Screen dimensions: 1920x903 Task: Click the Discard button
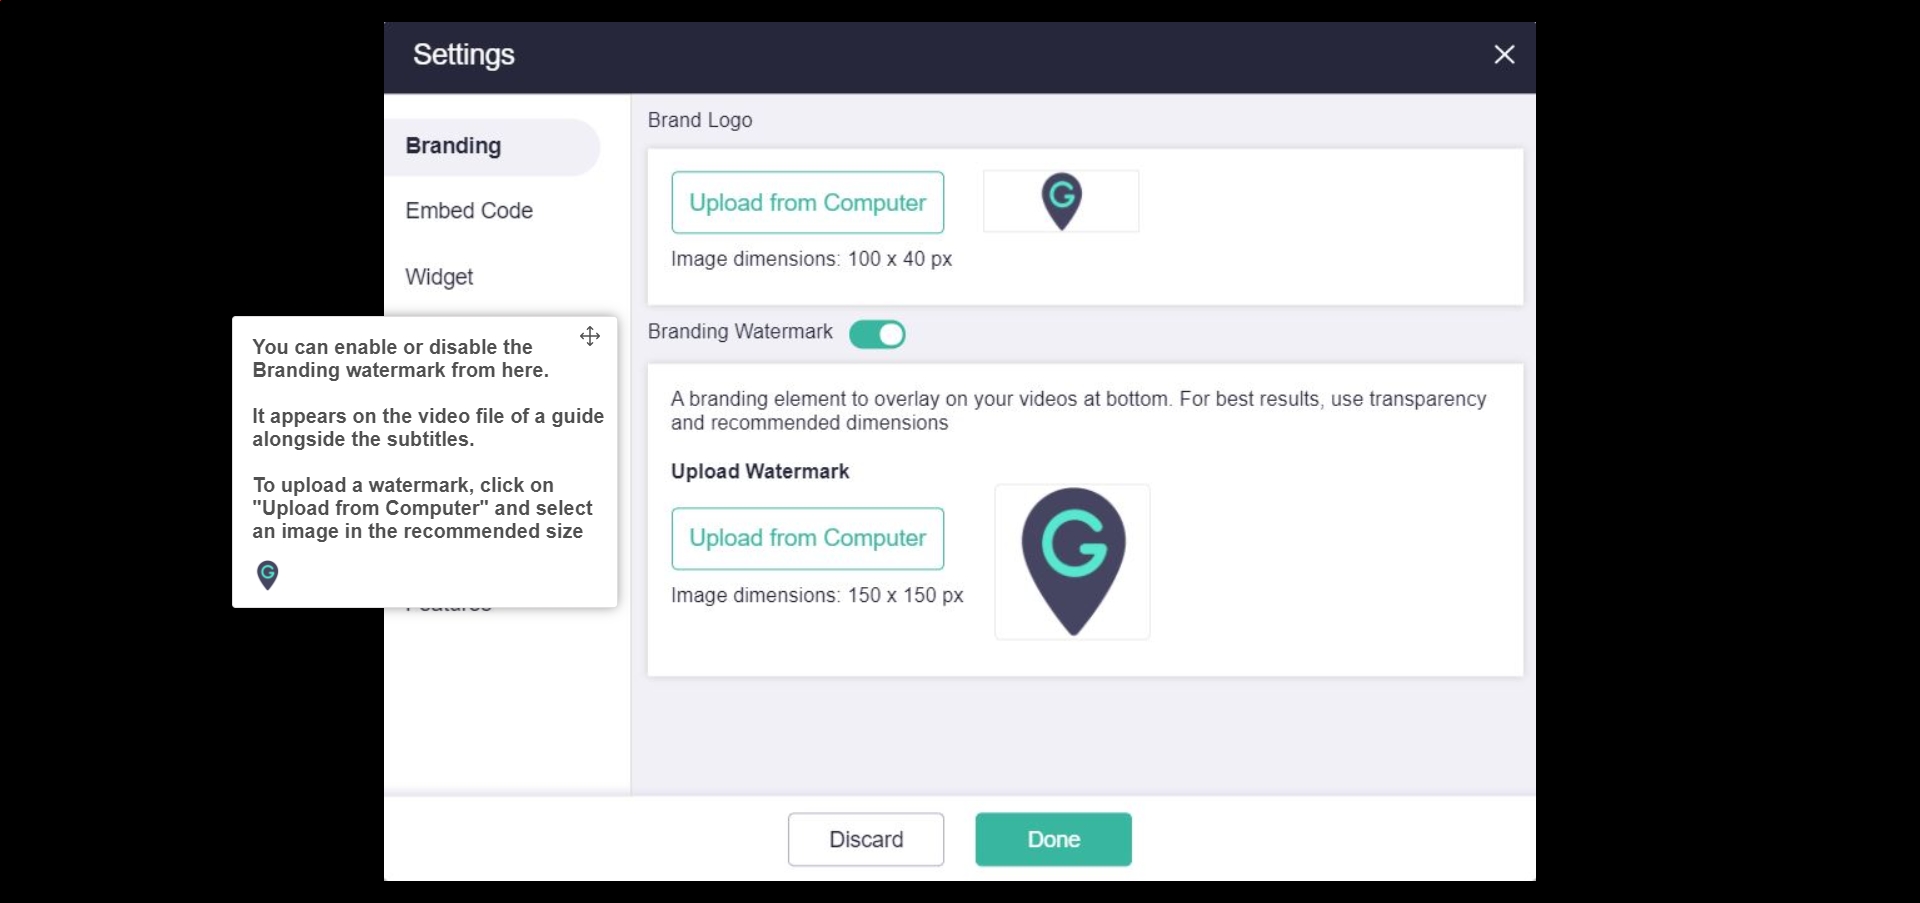click(x=866, y=839)
